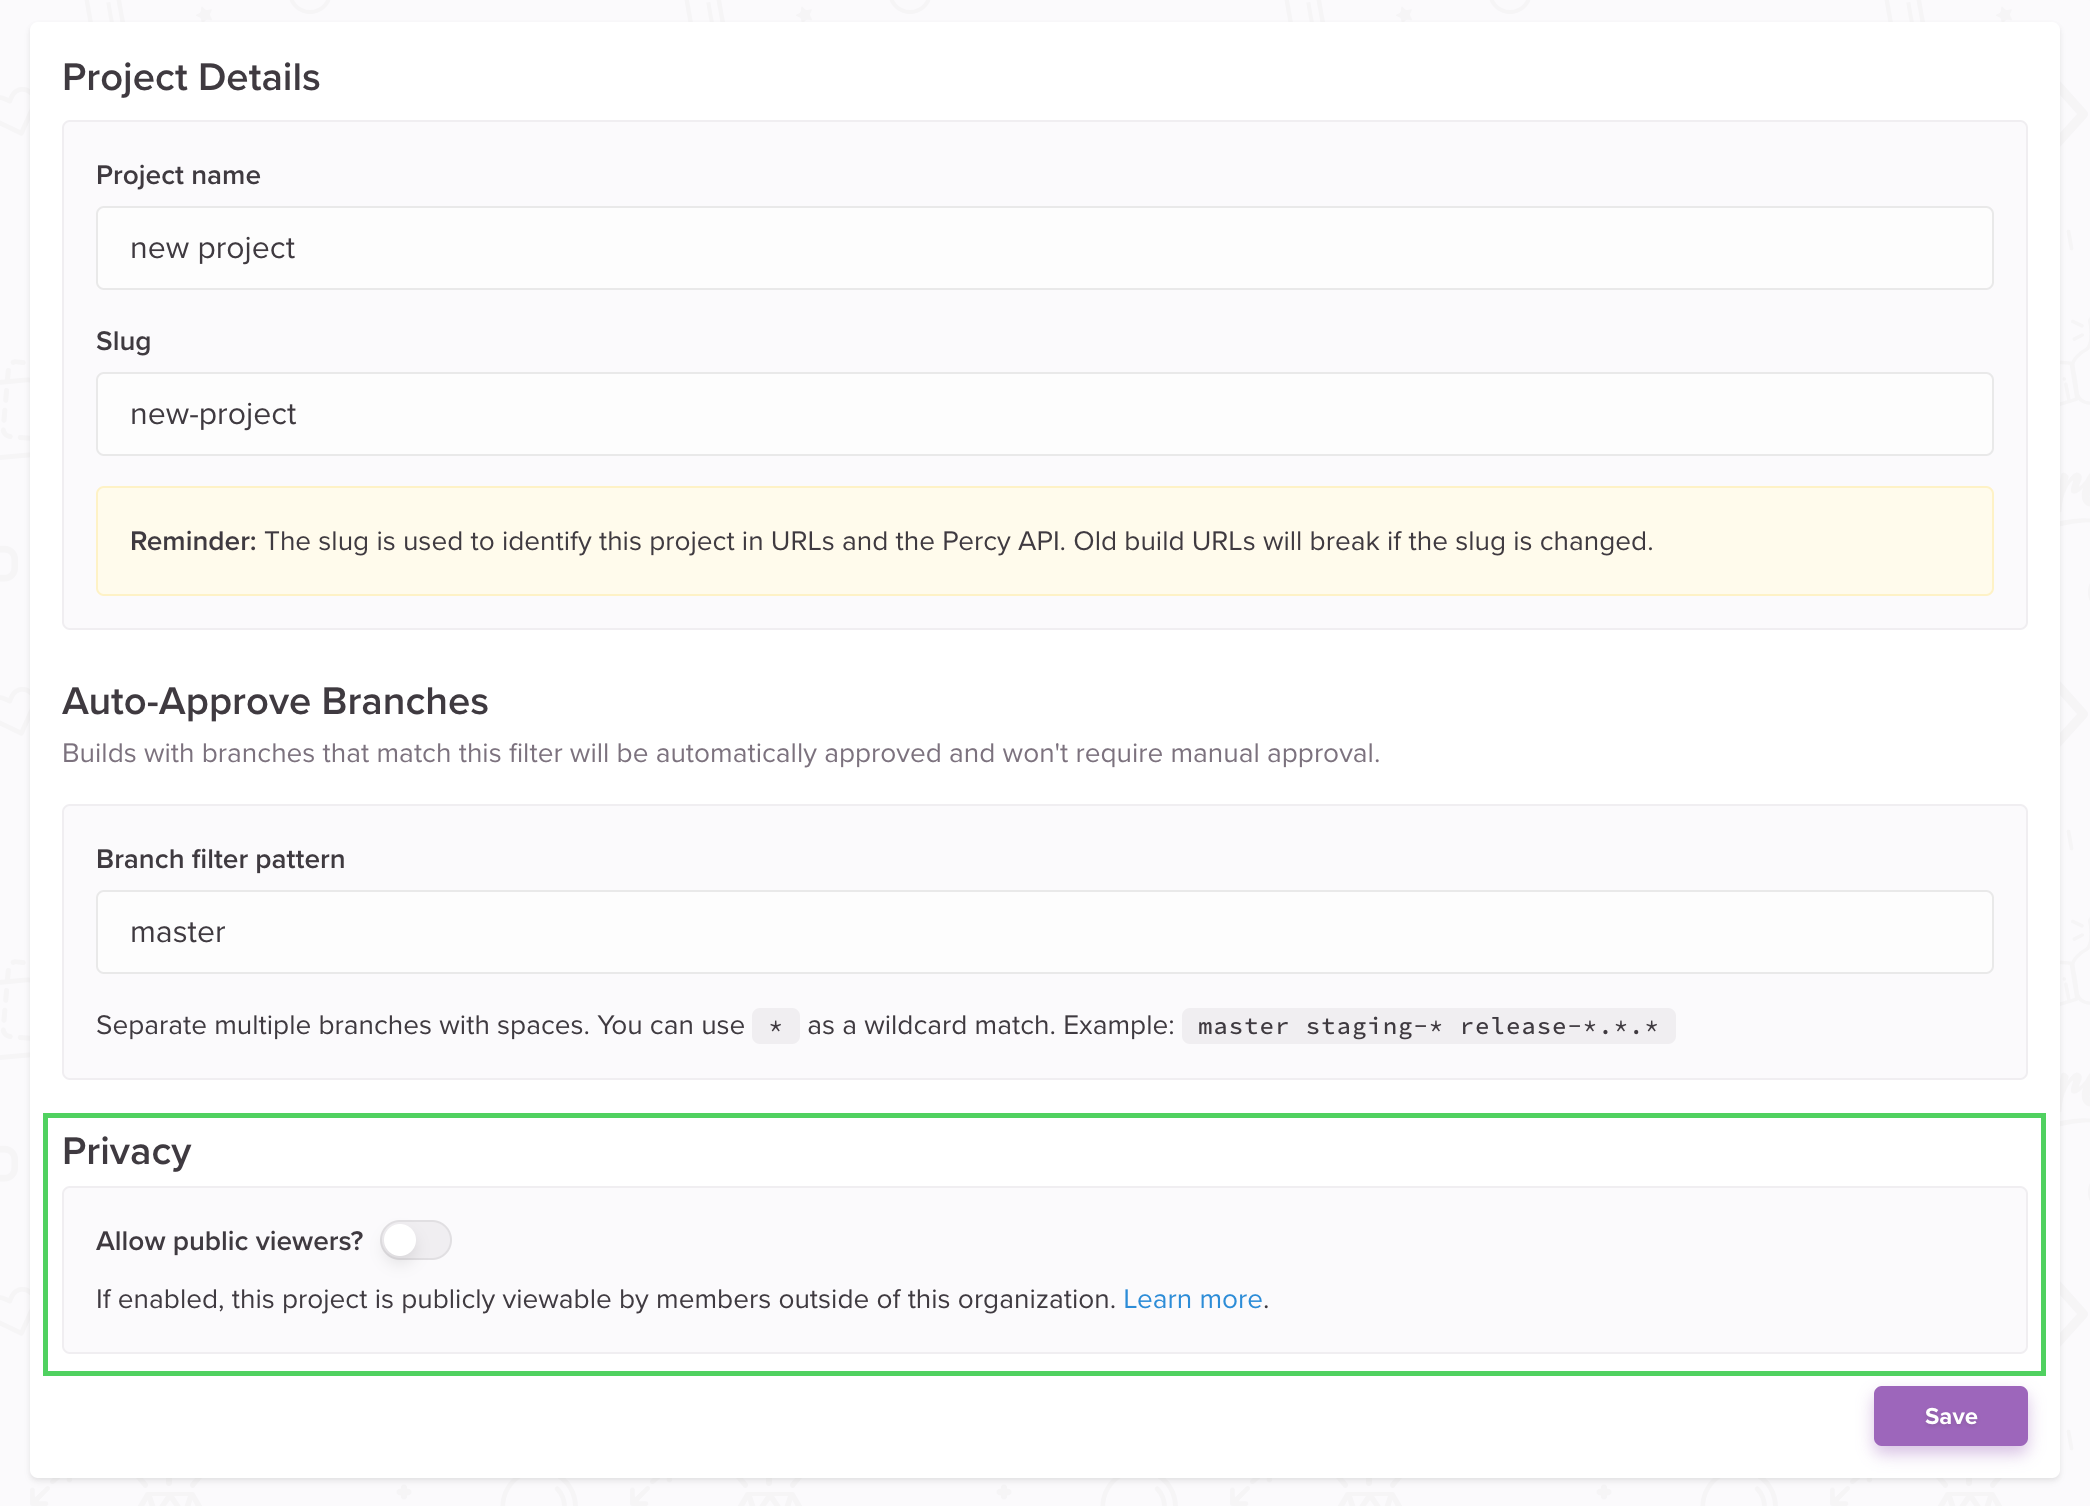The width and height of the screenshot is (2090, 1506).
Task: Click the Privacy section heading
Action: click(126, 1151)
